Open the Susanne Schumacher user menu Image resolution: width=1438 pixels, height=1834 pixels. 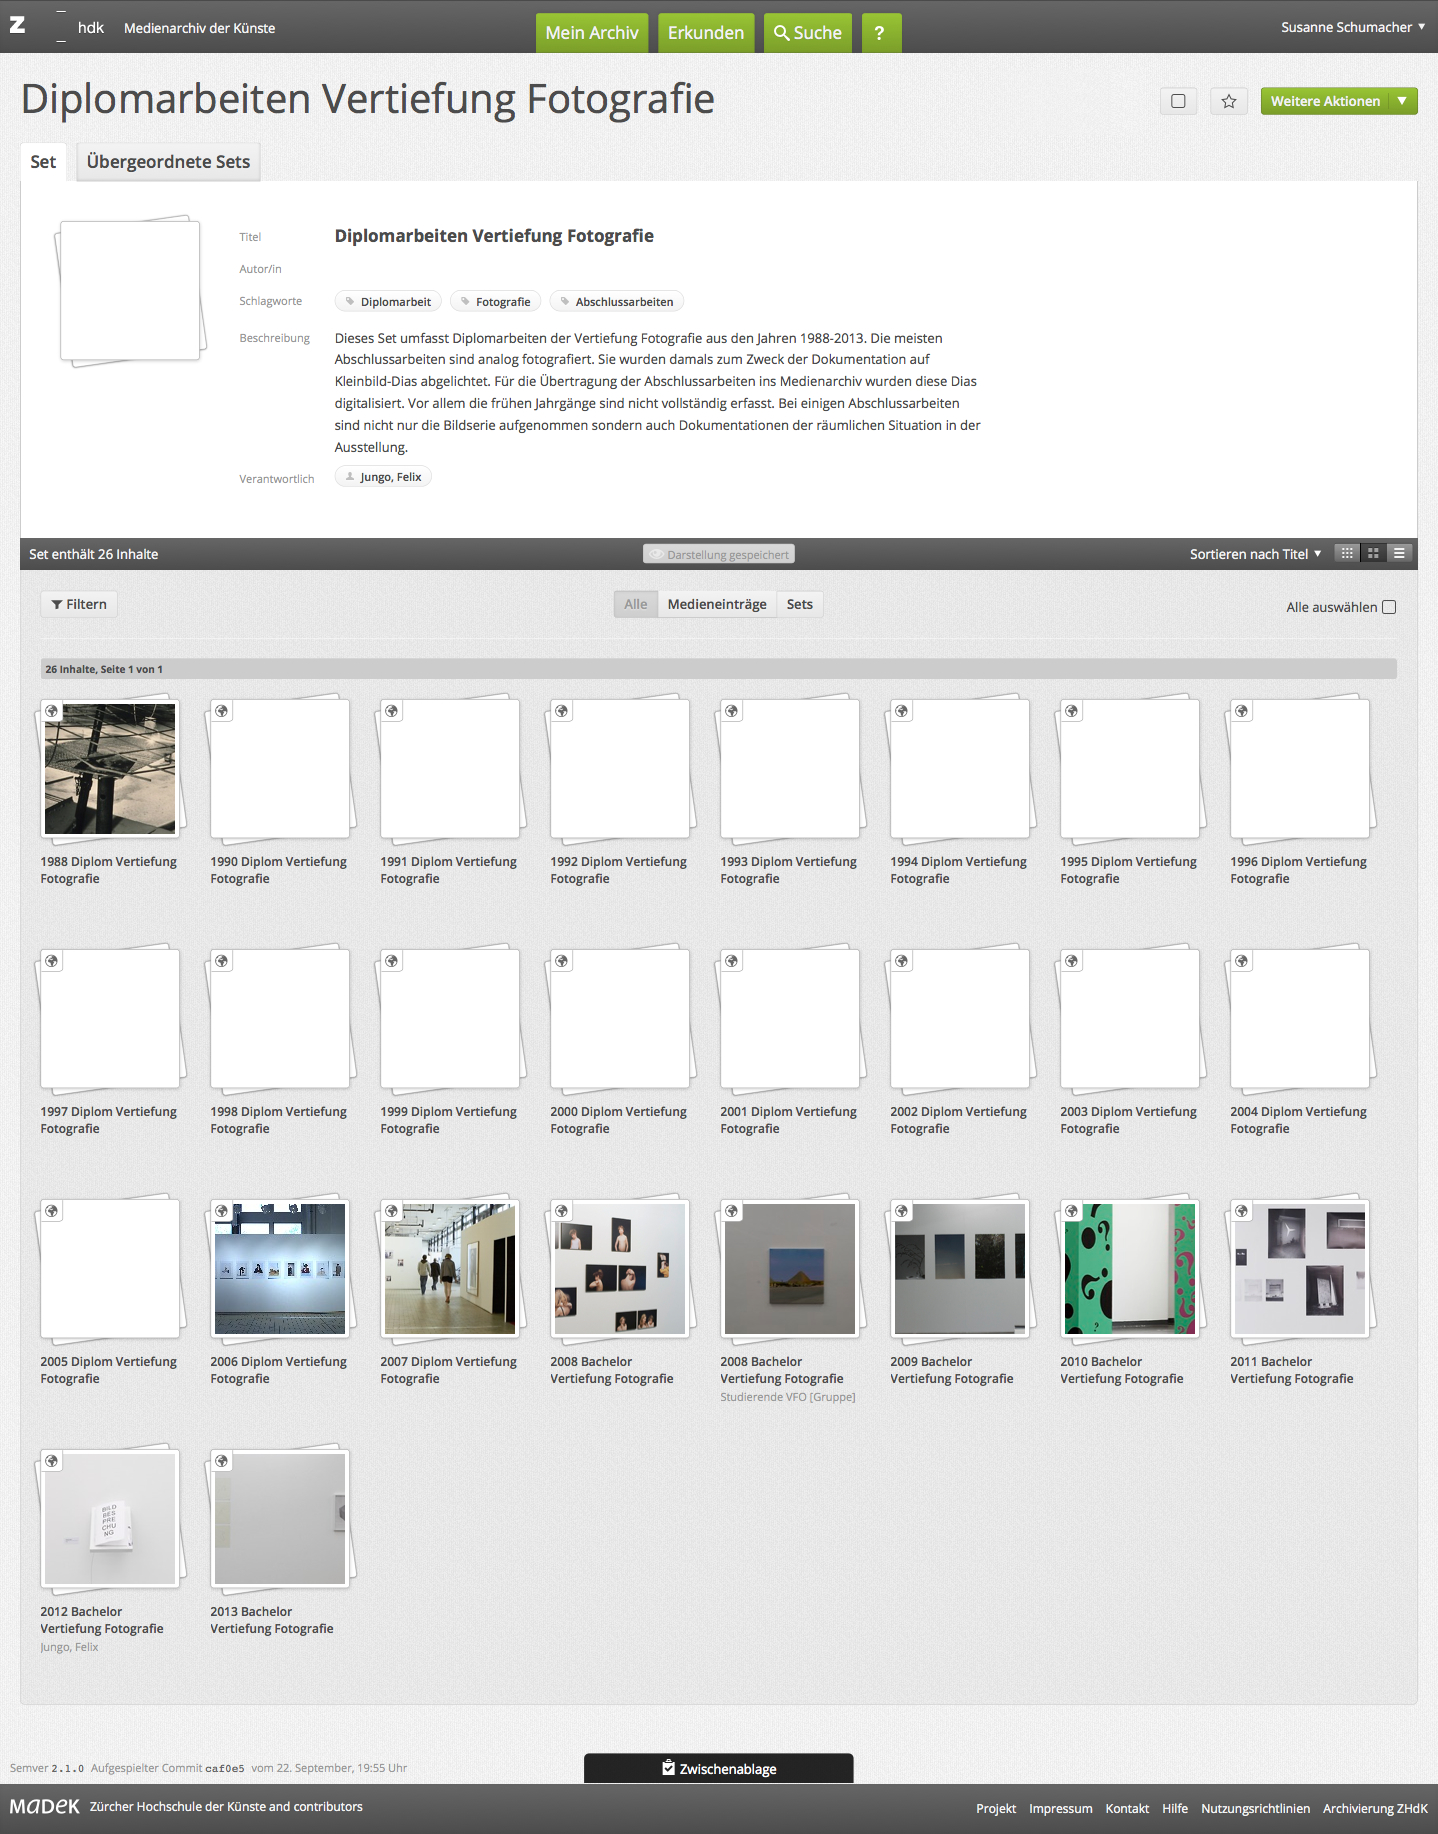coord(1352,27)
